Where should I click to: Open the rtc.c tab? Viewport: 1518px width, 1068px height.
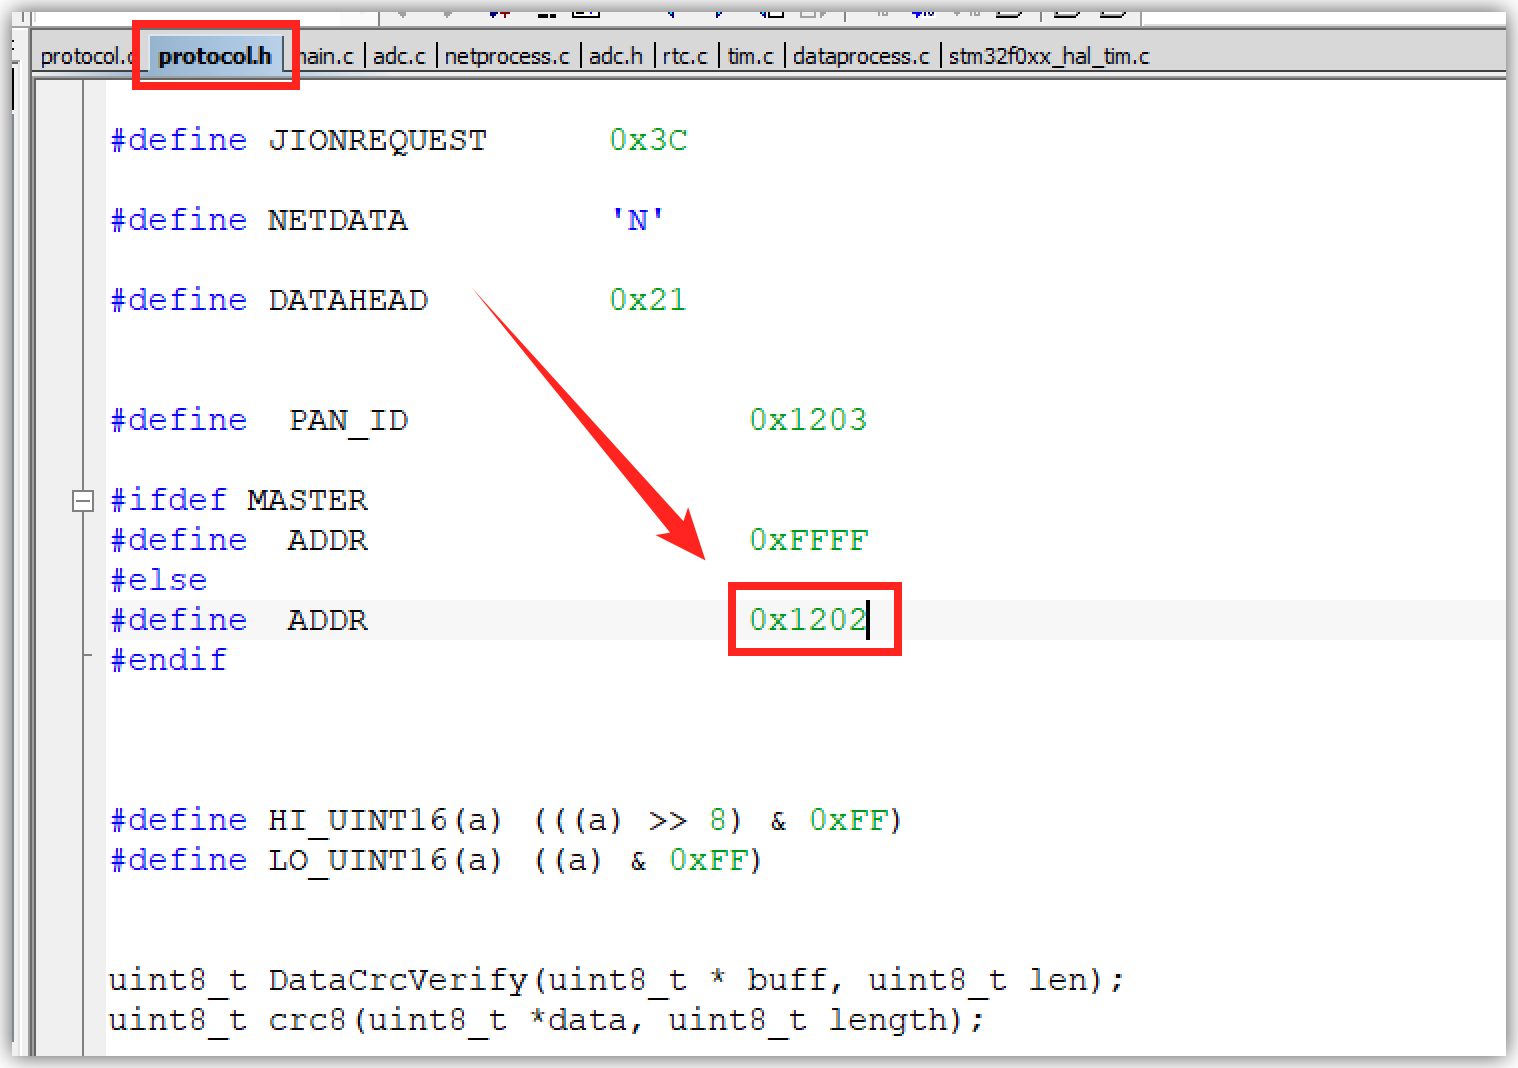(x=685, y=56)
